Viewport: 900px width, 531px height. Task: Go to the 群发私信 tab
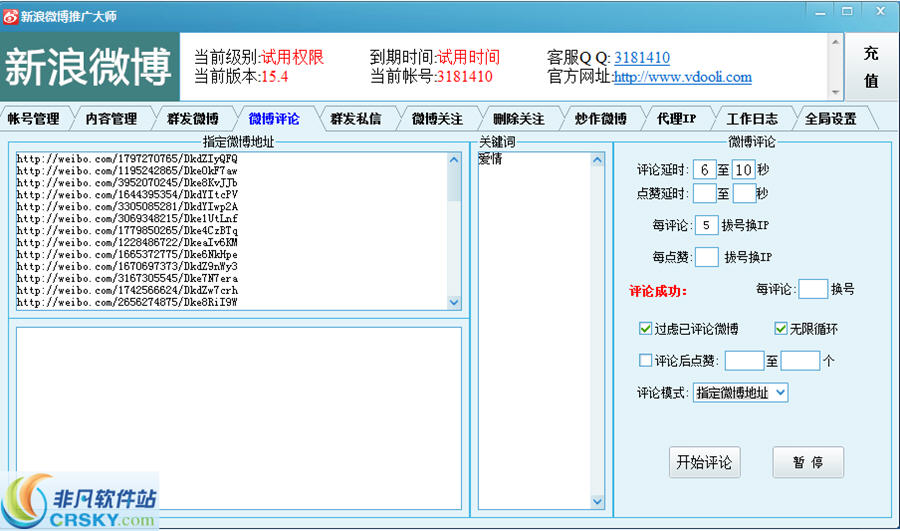coord(356,119)
